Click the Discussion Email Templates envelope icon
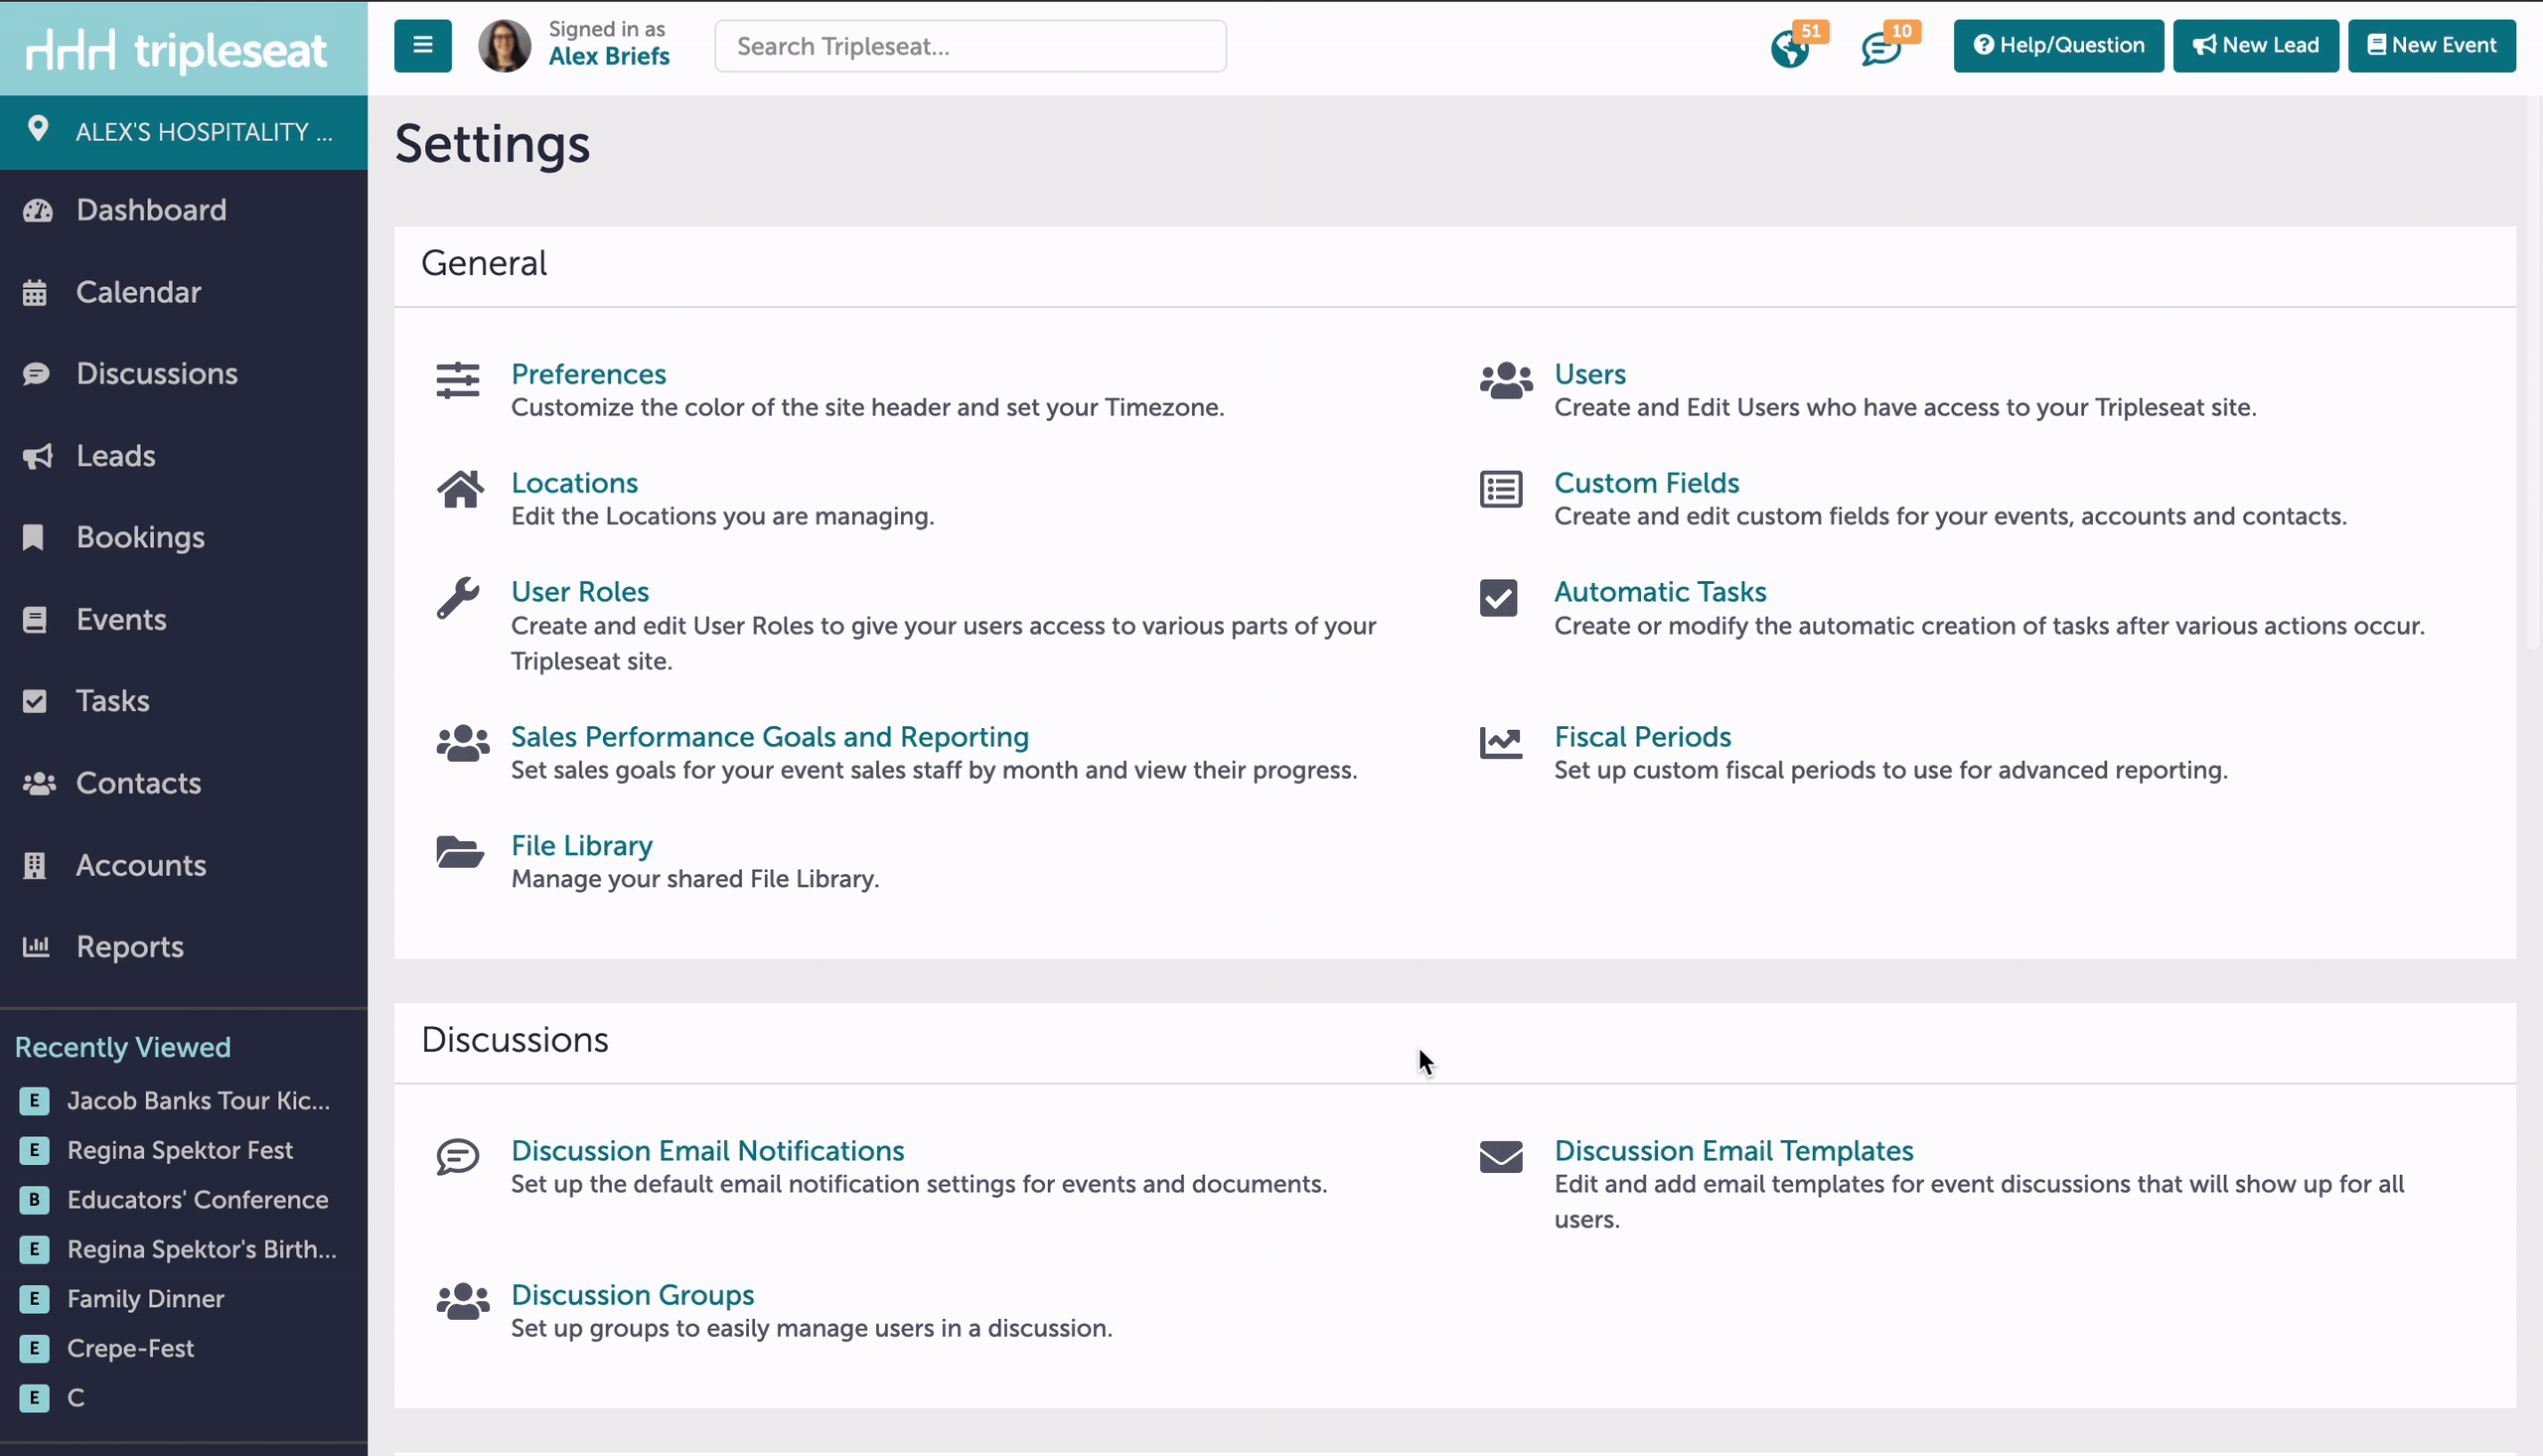2543x1456 pixels. click(1501, 1157)
